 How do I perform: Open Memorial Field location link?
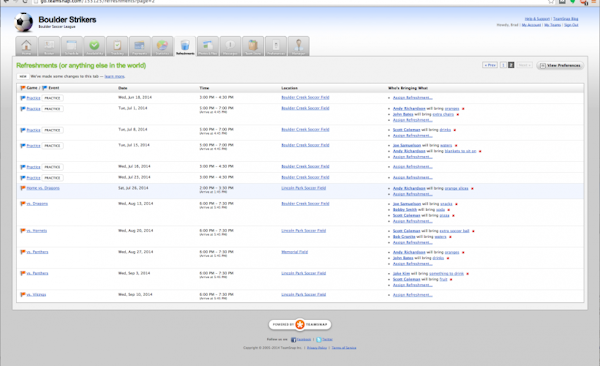pos(295,252)
